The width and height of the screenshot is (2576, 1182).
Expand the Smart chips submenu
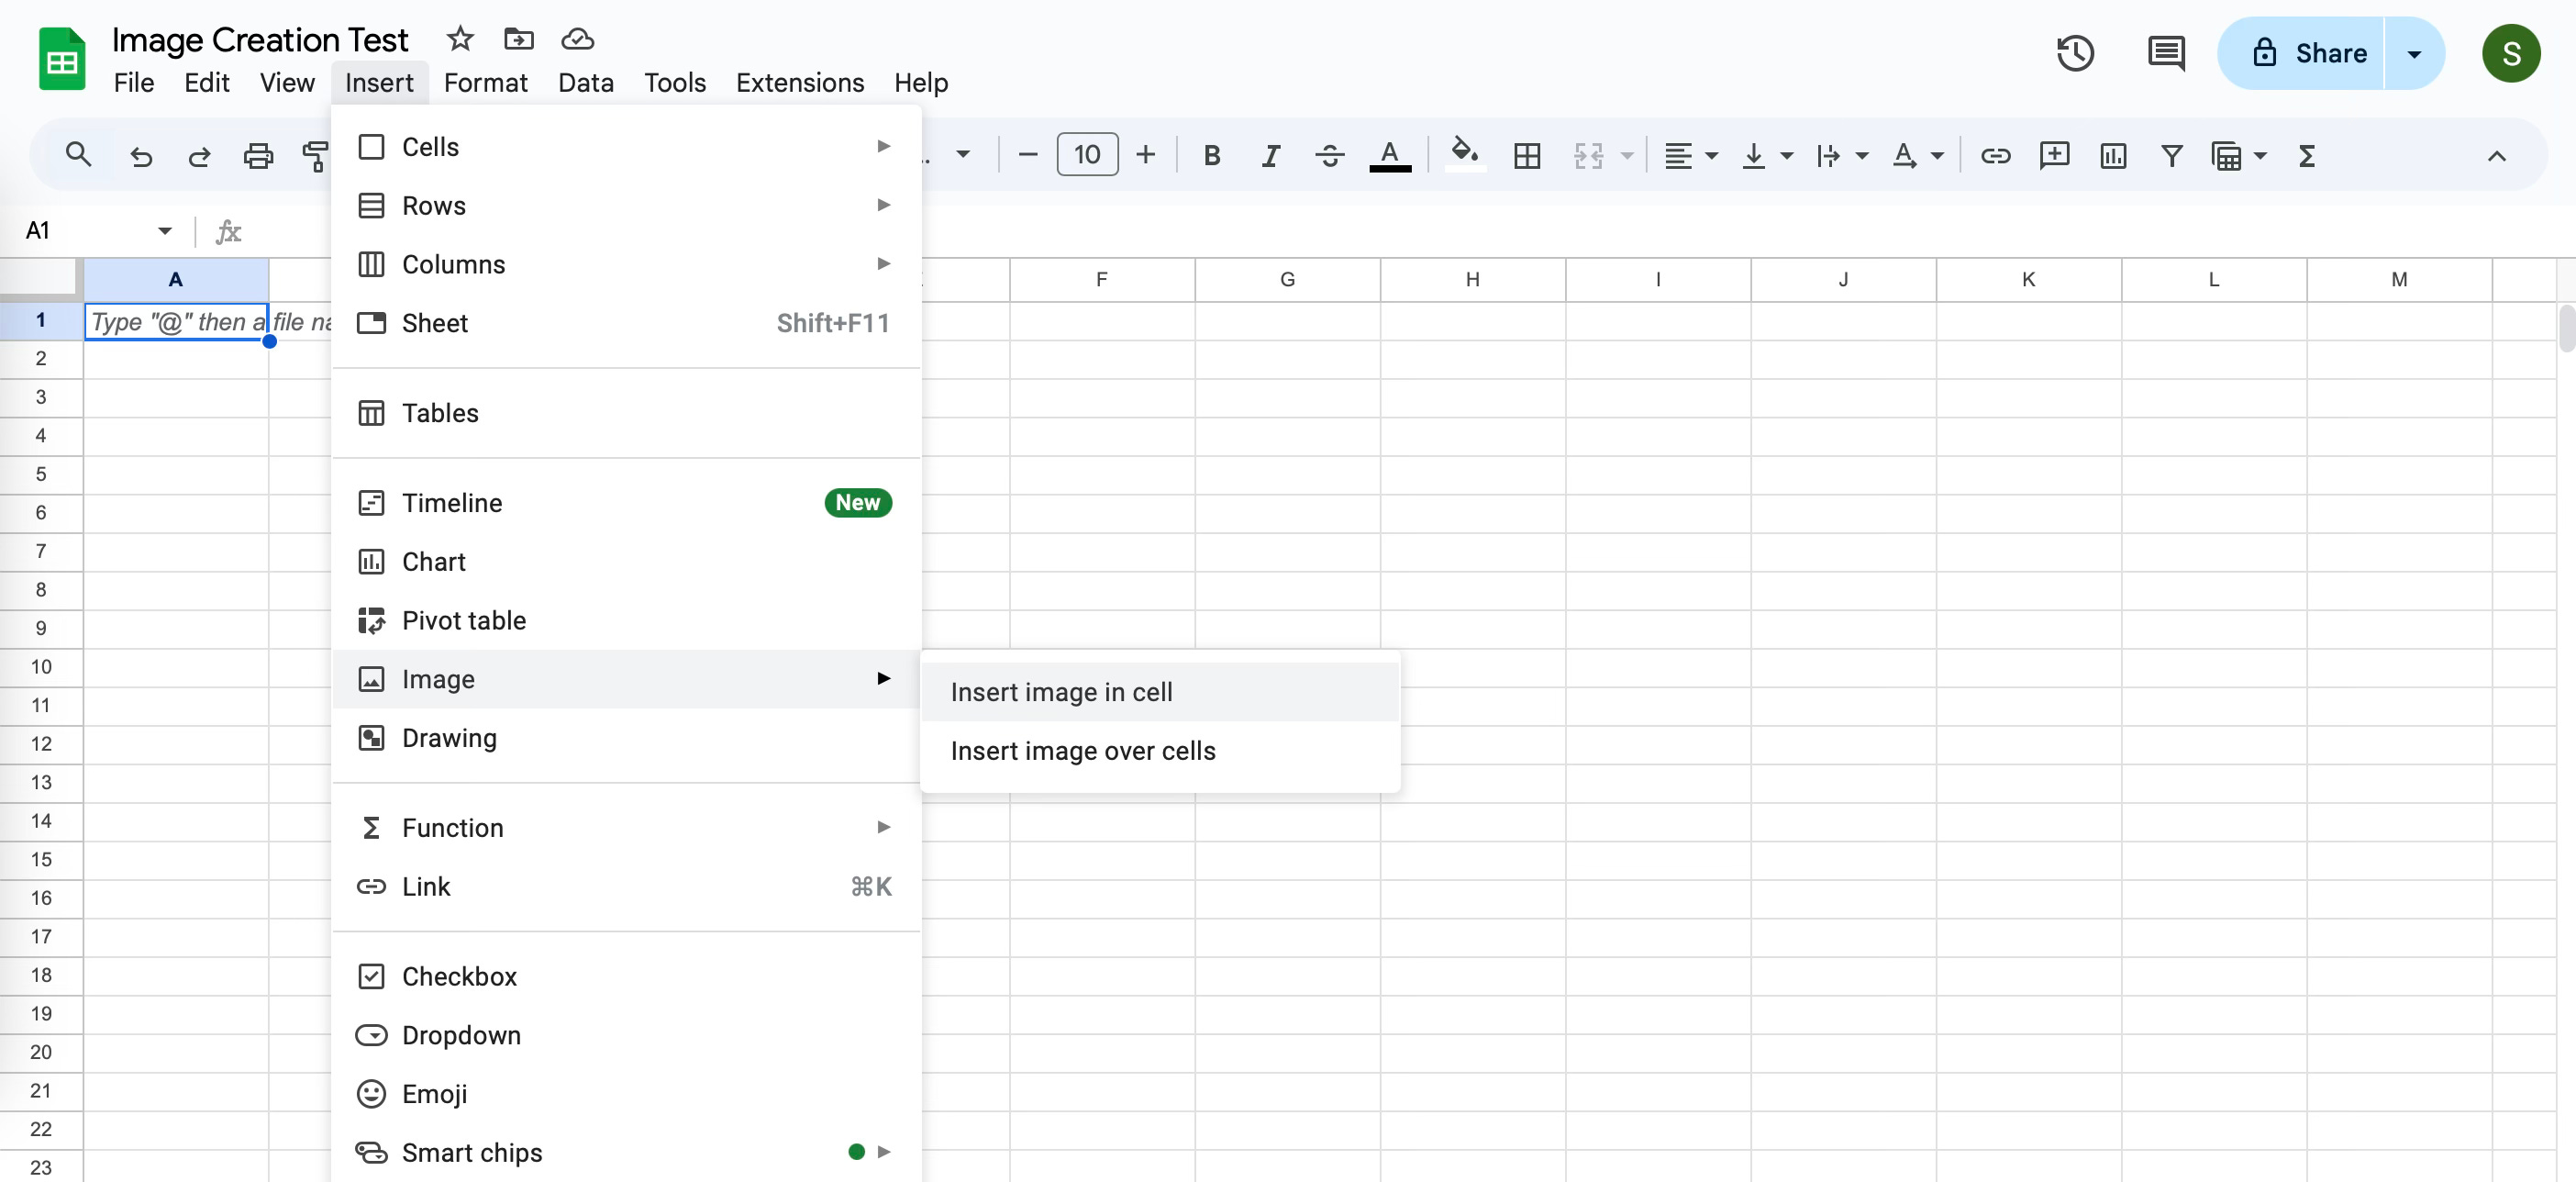tap(625, 1152)
